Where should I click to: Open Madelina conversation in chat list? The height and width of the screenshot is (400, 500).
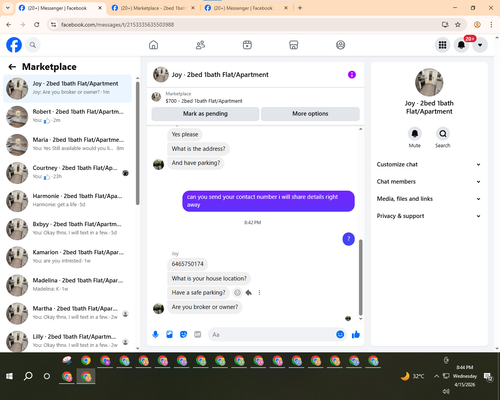click(x=67, y=285)
